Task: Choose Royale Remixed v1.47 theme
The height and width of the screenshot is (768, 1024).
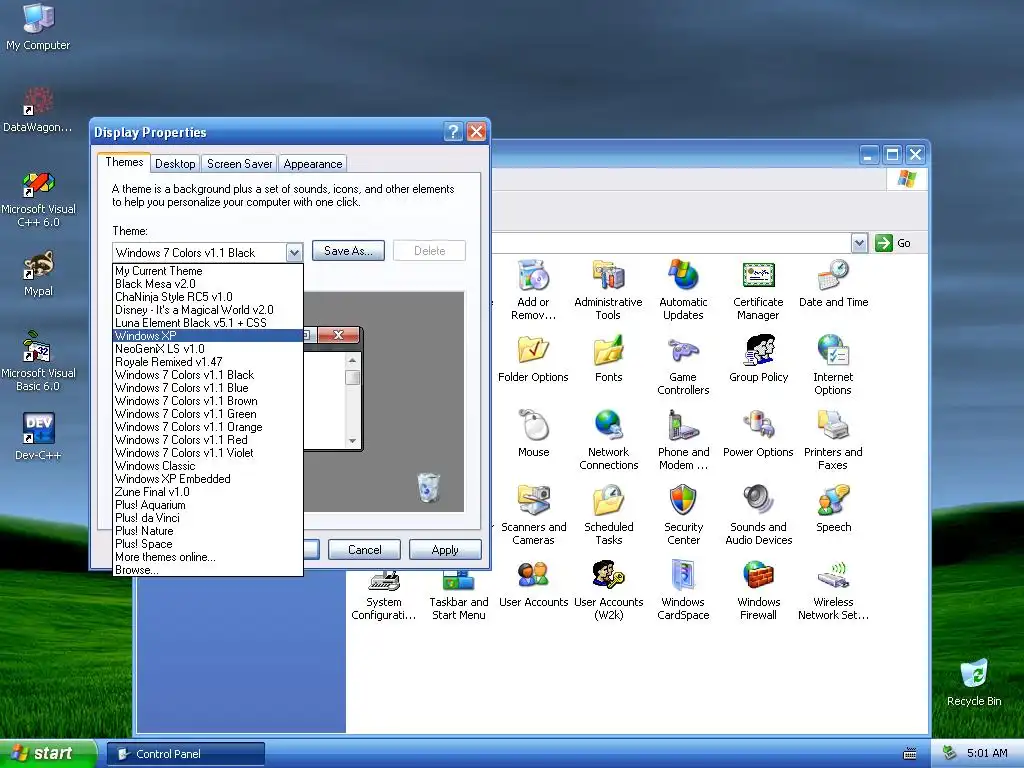Action: 208,362
